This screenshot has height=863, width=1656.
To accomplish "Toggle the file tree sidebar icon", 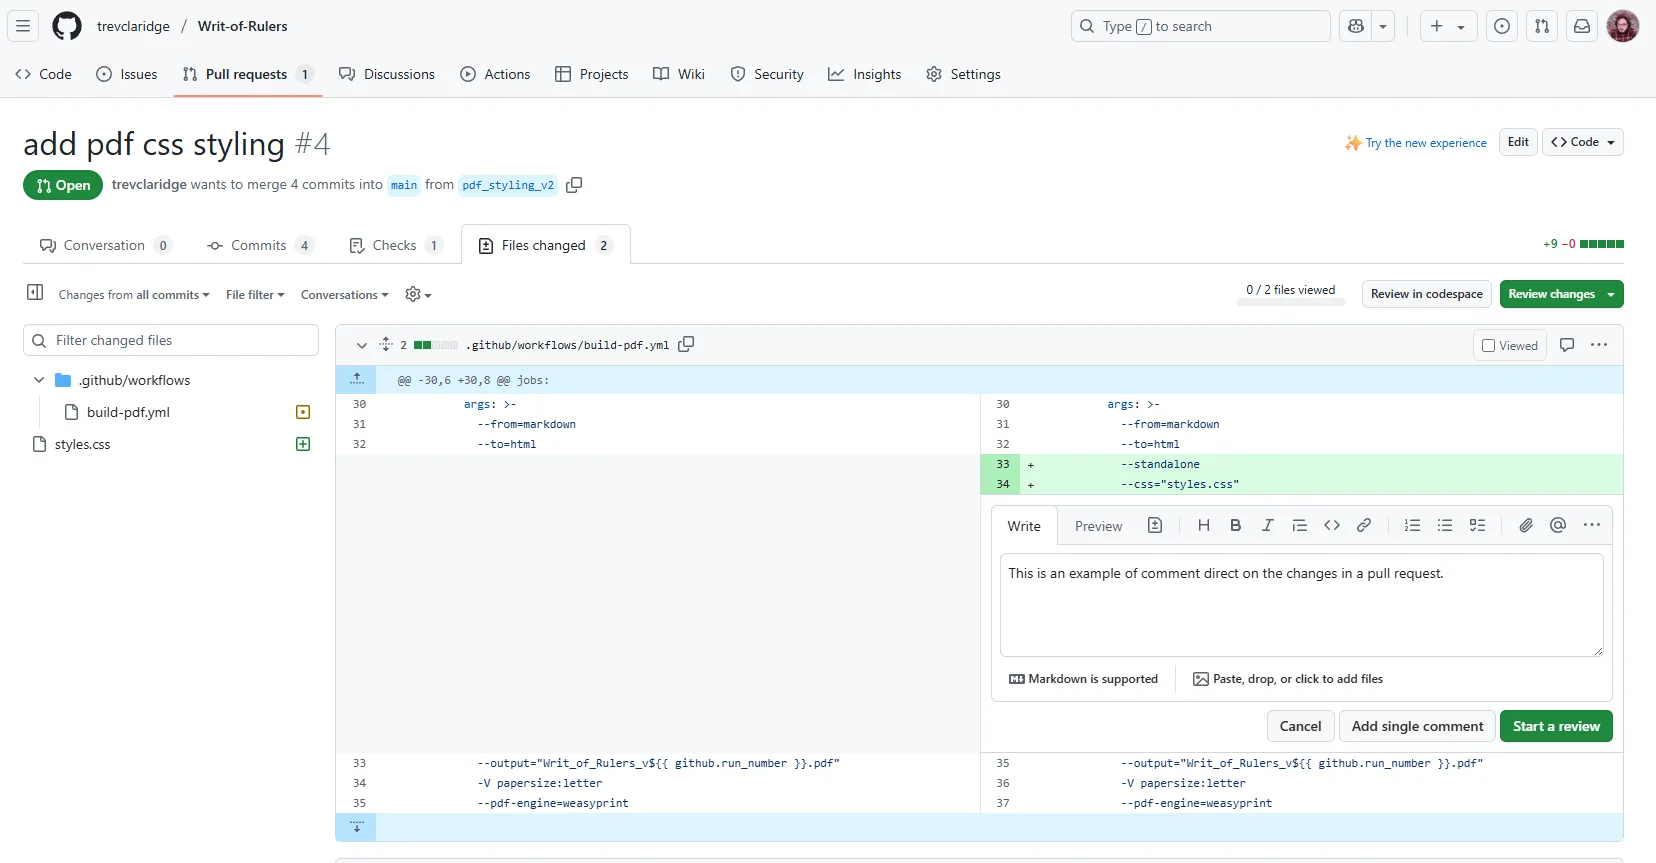I will click(x=35, y=293).
